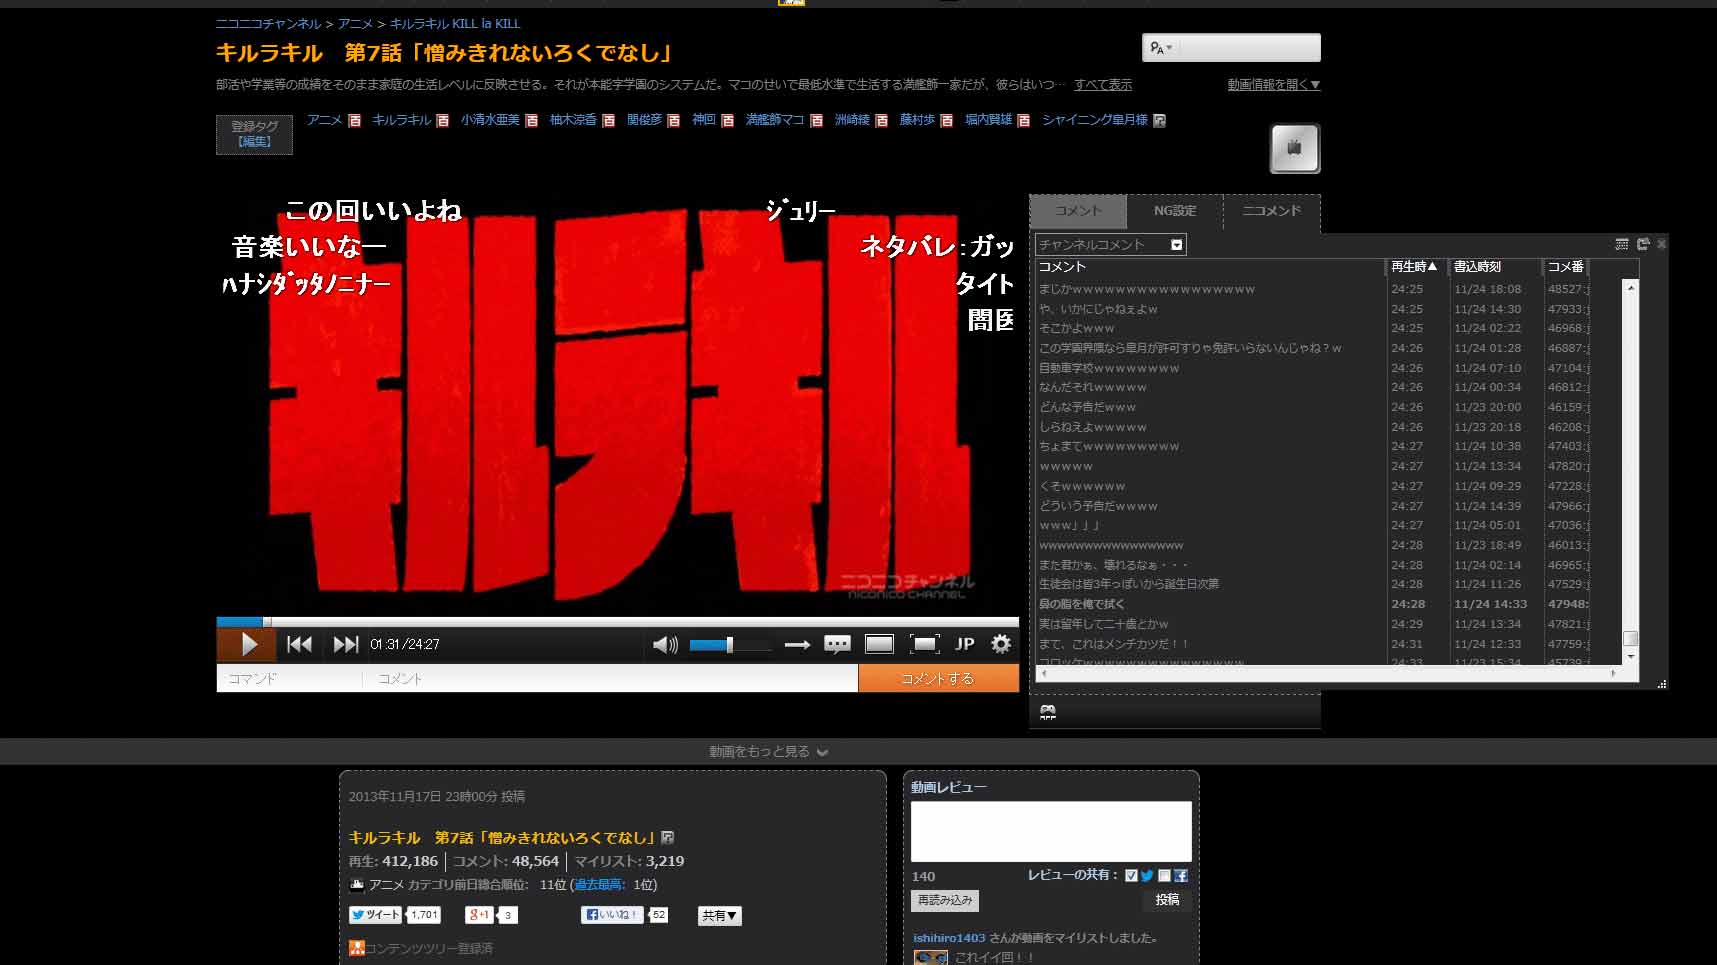Adjust the volume slider

coord(729,645)
